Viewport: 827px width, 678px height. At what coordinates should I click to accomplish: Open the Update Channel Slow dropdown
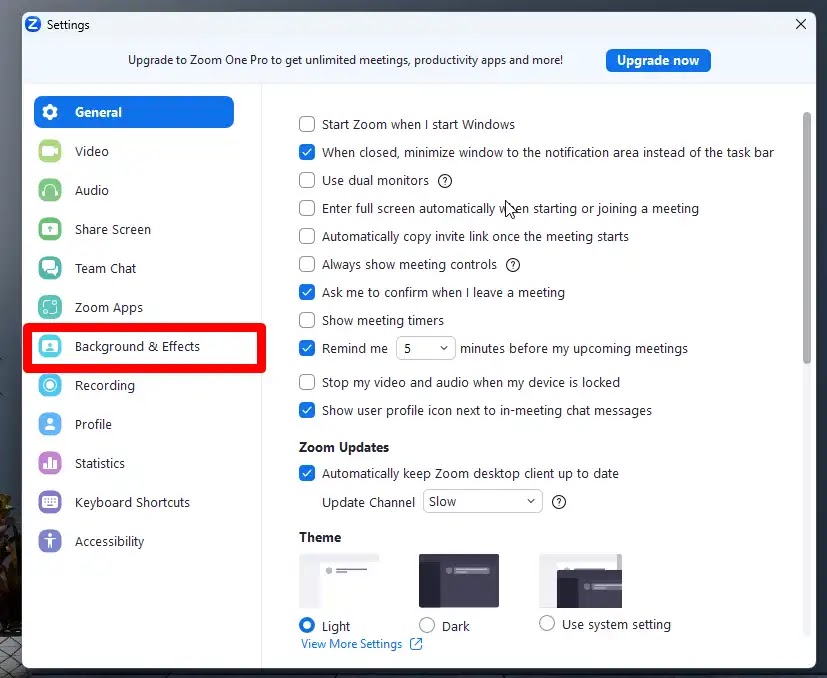483,501
